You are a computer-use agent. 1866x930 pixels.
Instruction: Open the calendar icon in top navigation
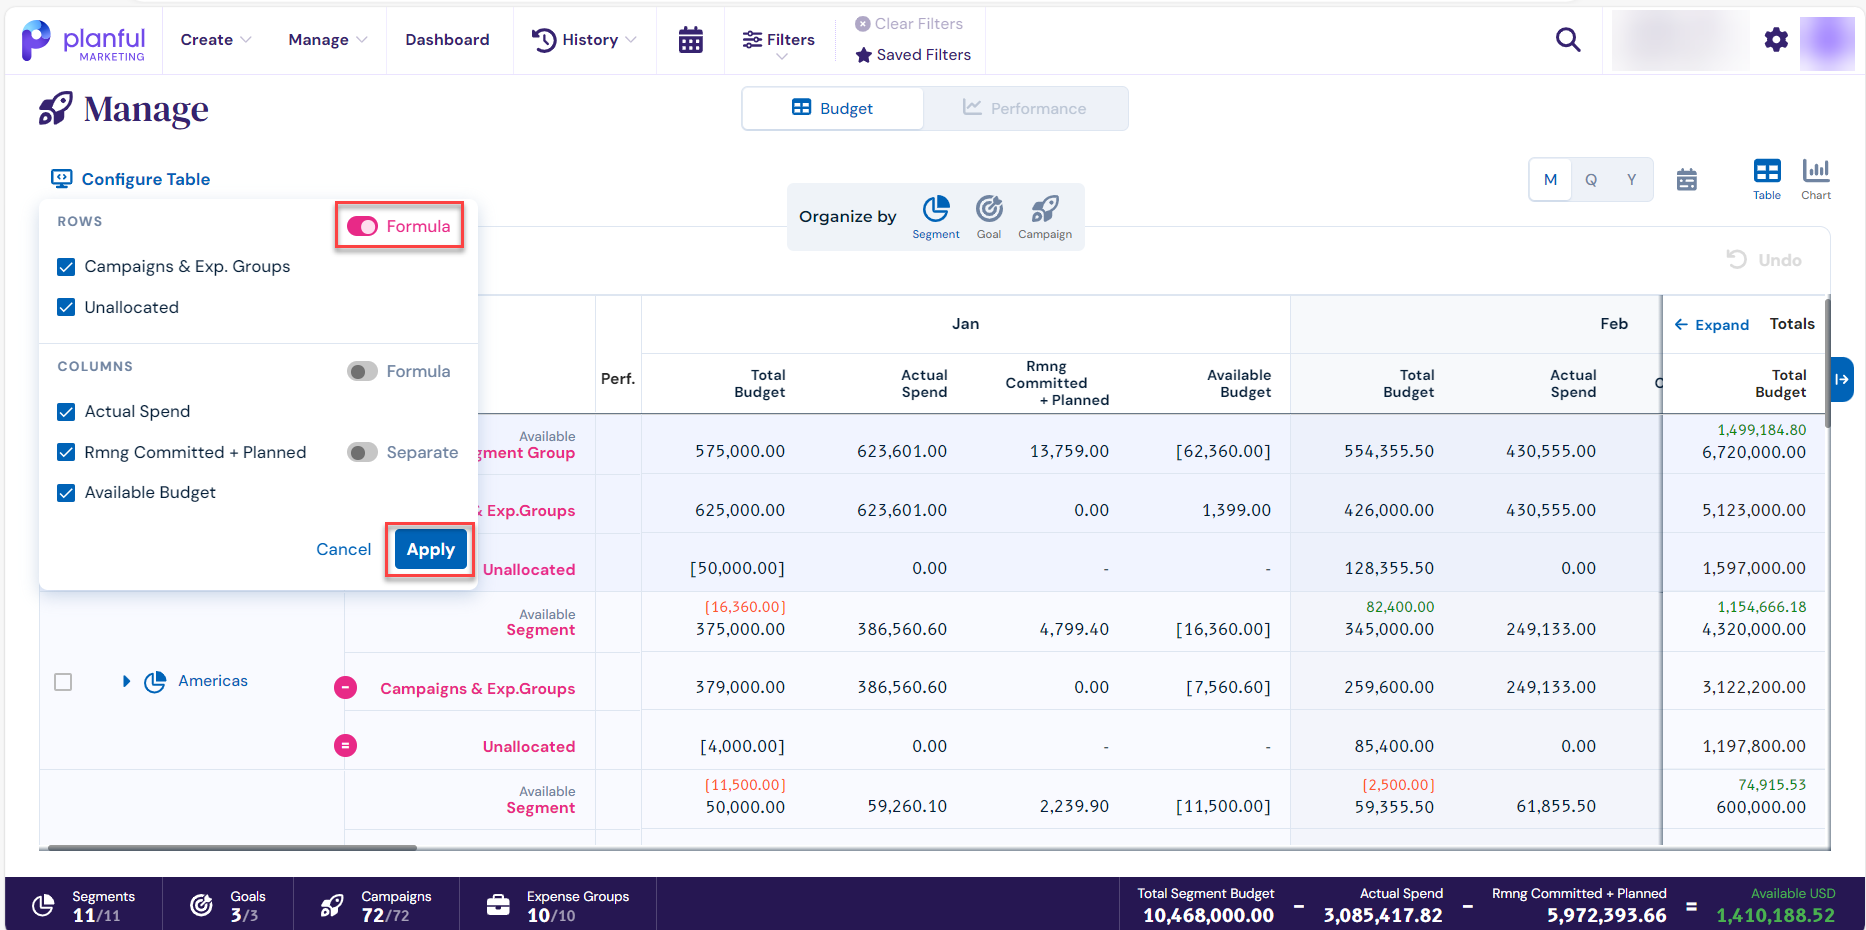coord(690,40)
